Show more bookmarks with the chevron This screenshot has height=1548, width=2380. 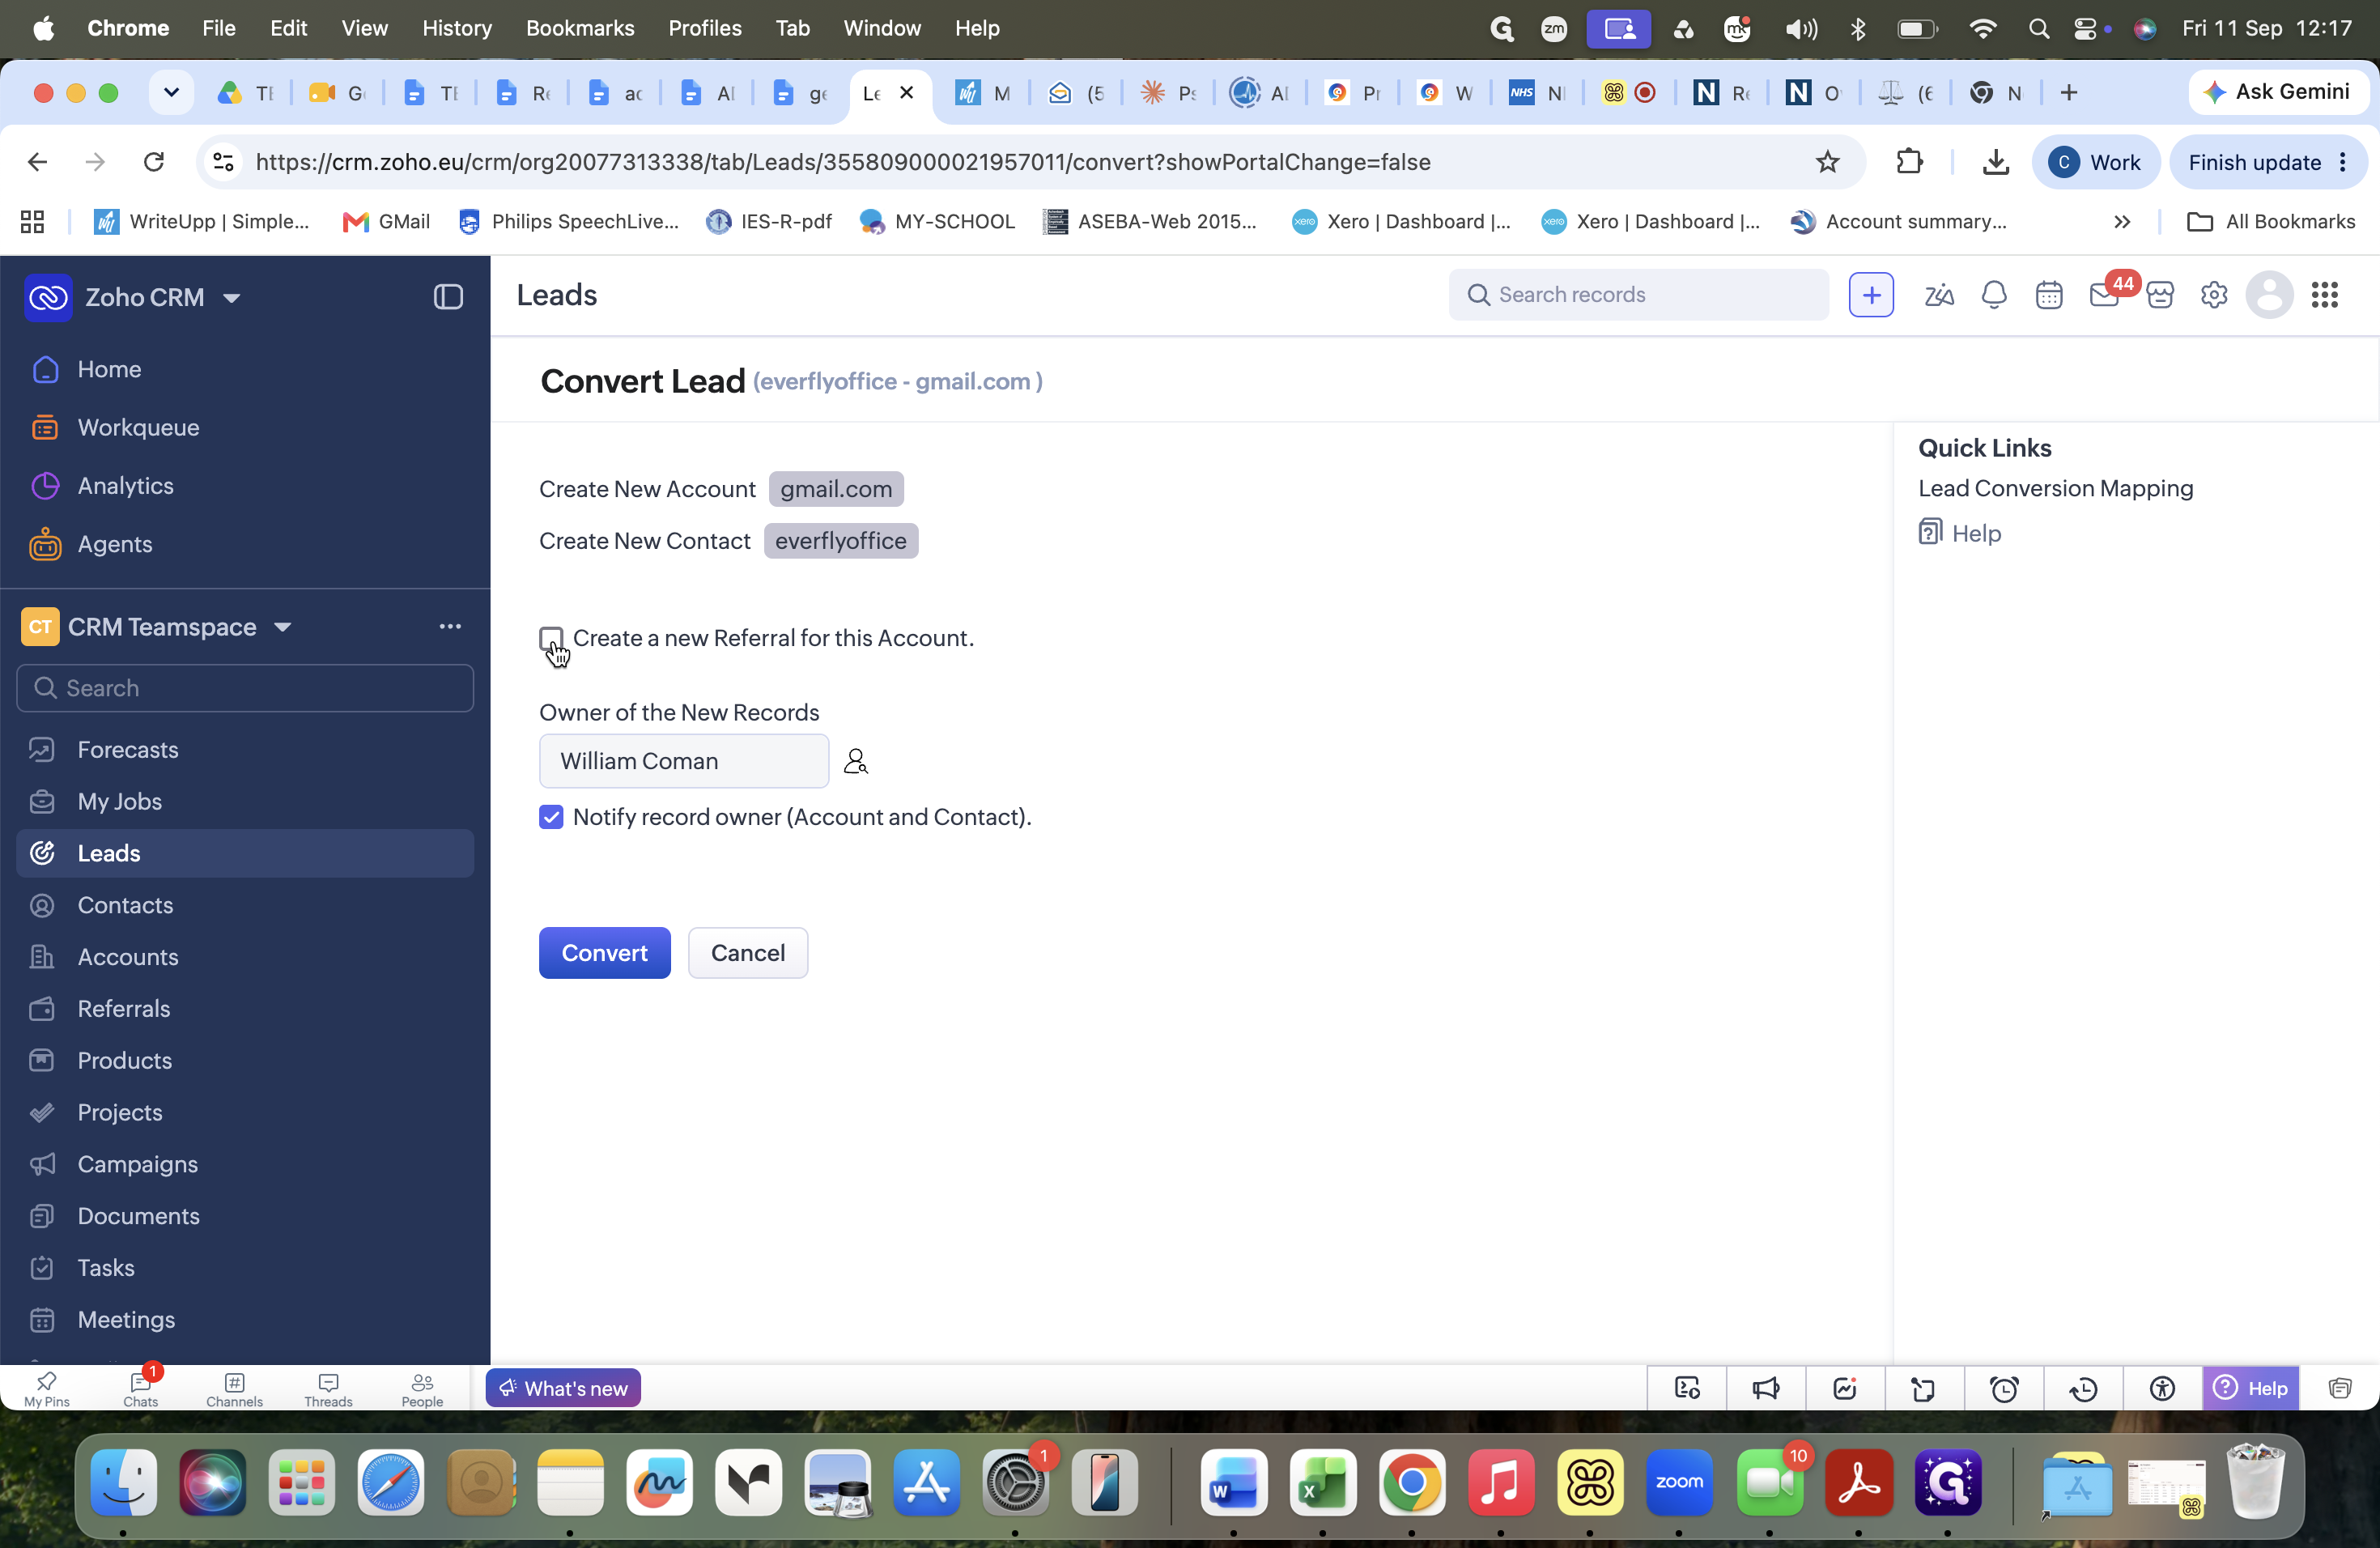[2122, 222]
